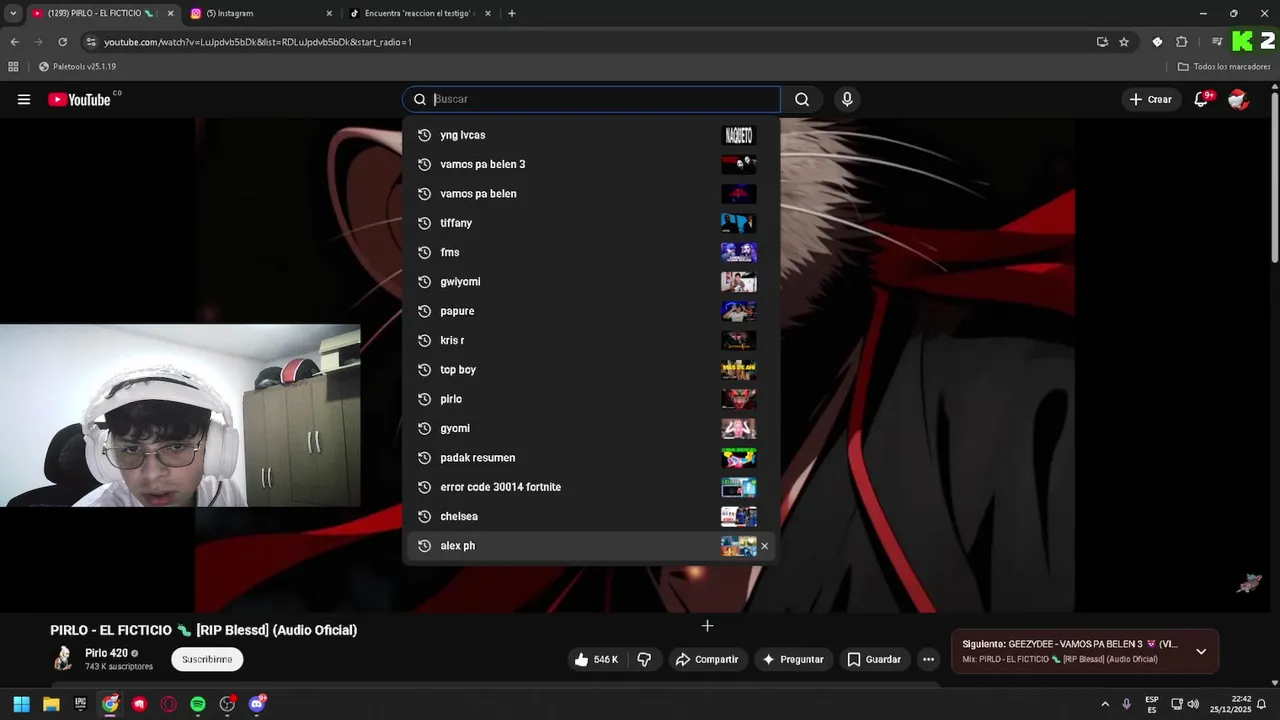The image size is (1280, 720).
Task: Open YouTube notifications bell
Action: click(x=1202, y=99)
